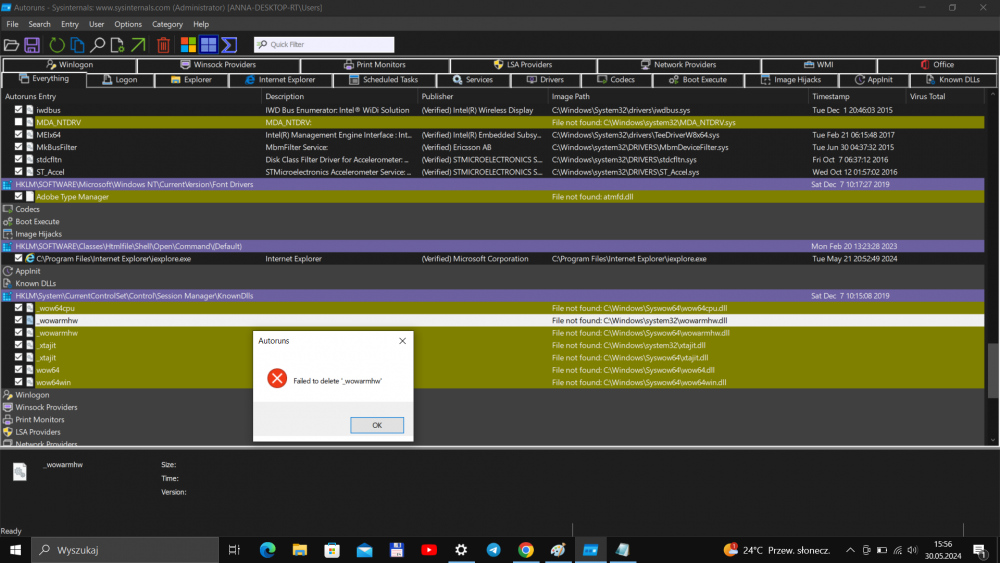Screen dimensions: 1000x563
Task: Click the blue Sigma icon in toolbar
Action: [229, 45]
